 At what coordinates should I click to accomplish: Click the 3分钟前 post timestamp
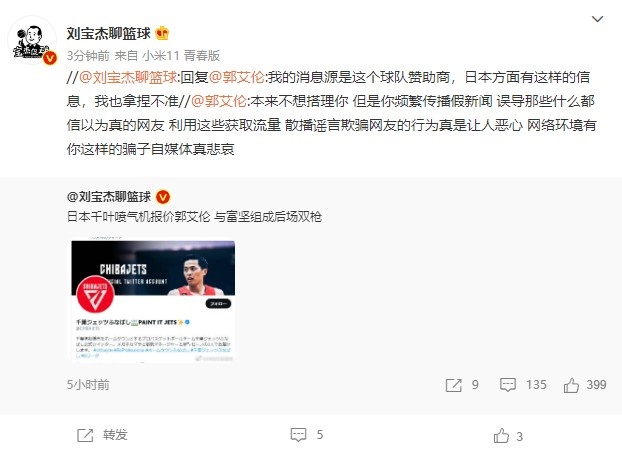(x=88, y=56)
